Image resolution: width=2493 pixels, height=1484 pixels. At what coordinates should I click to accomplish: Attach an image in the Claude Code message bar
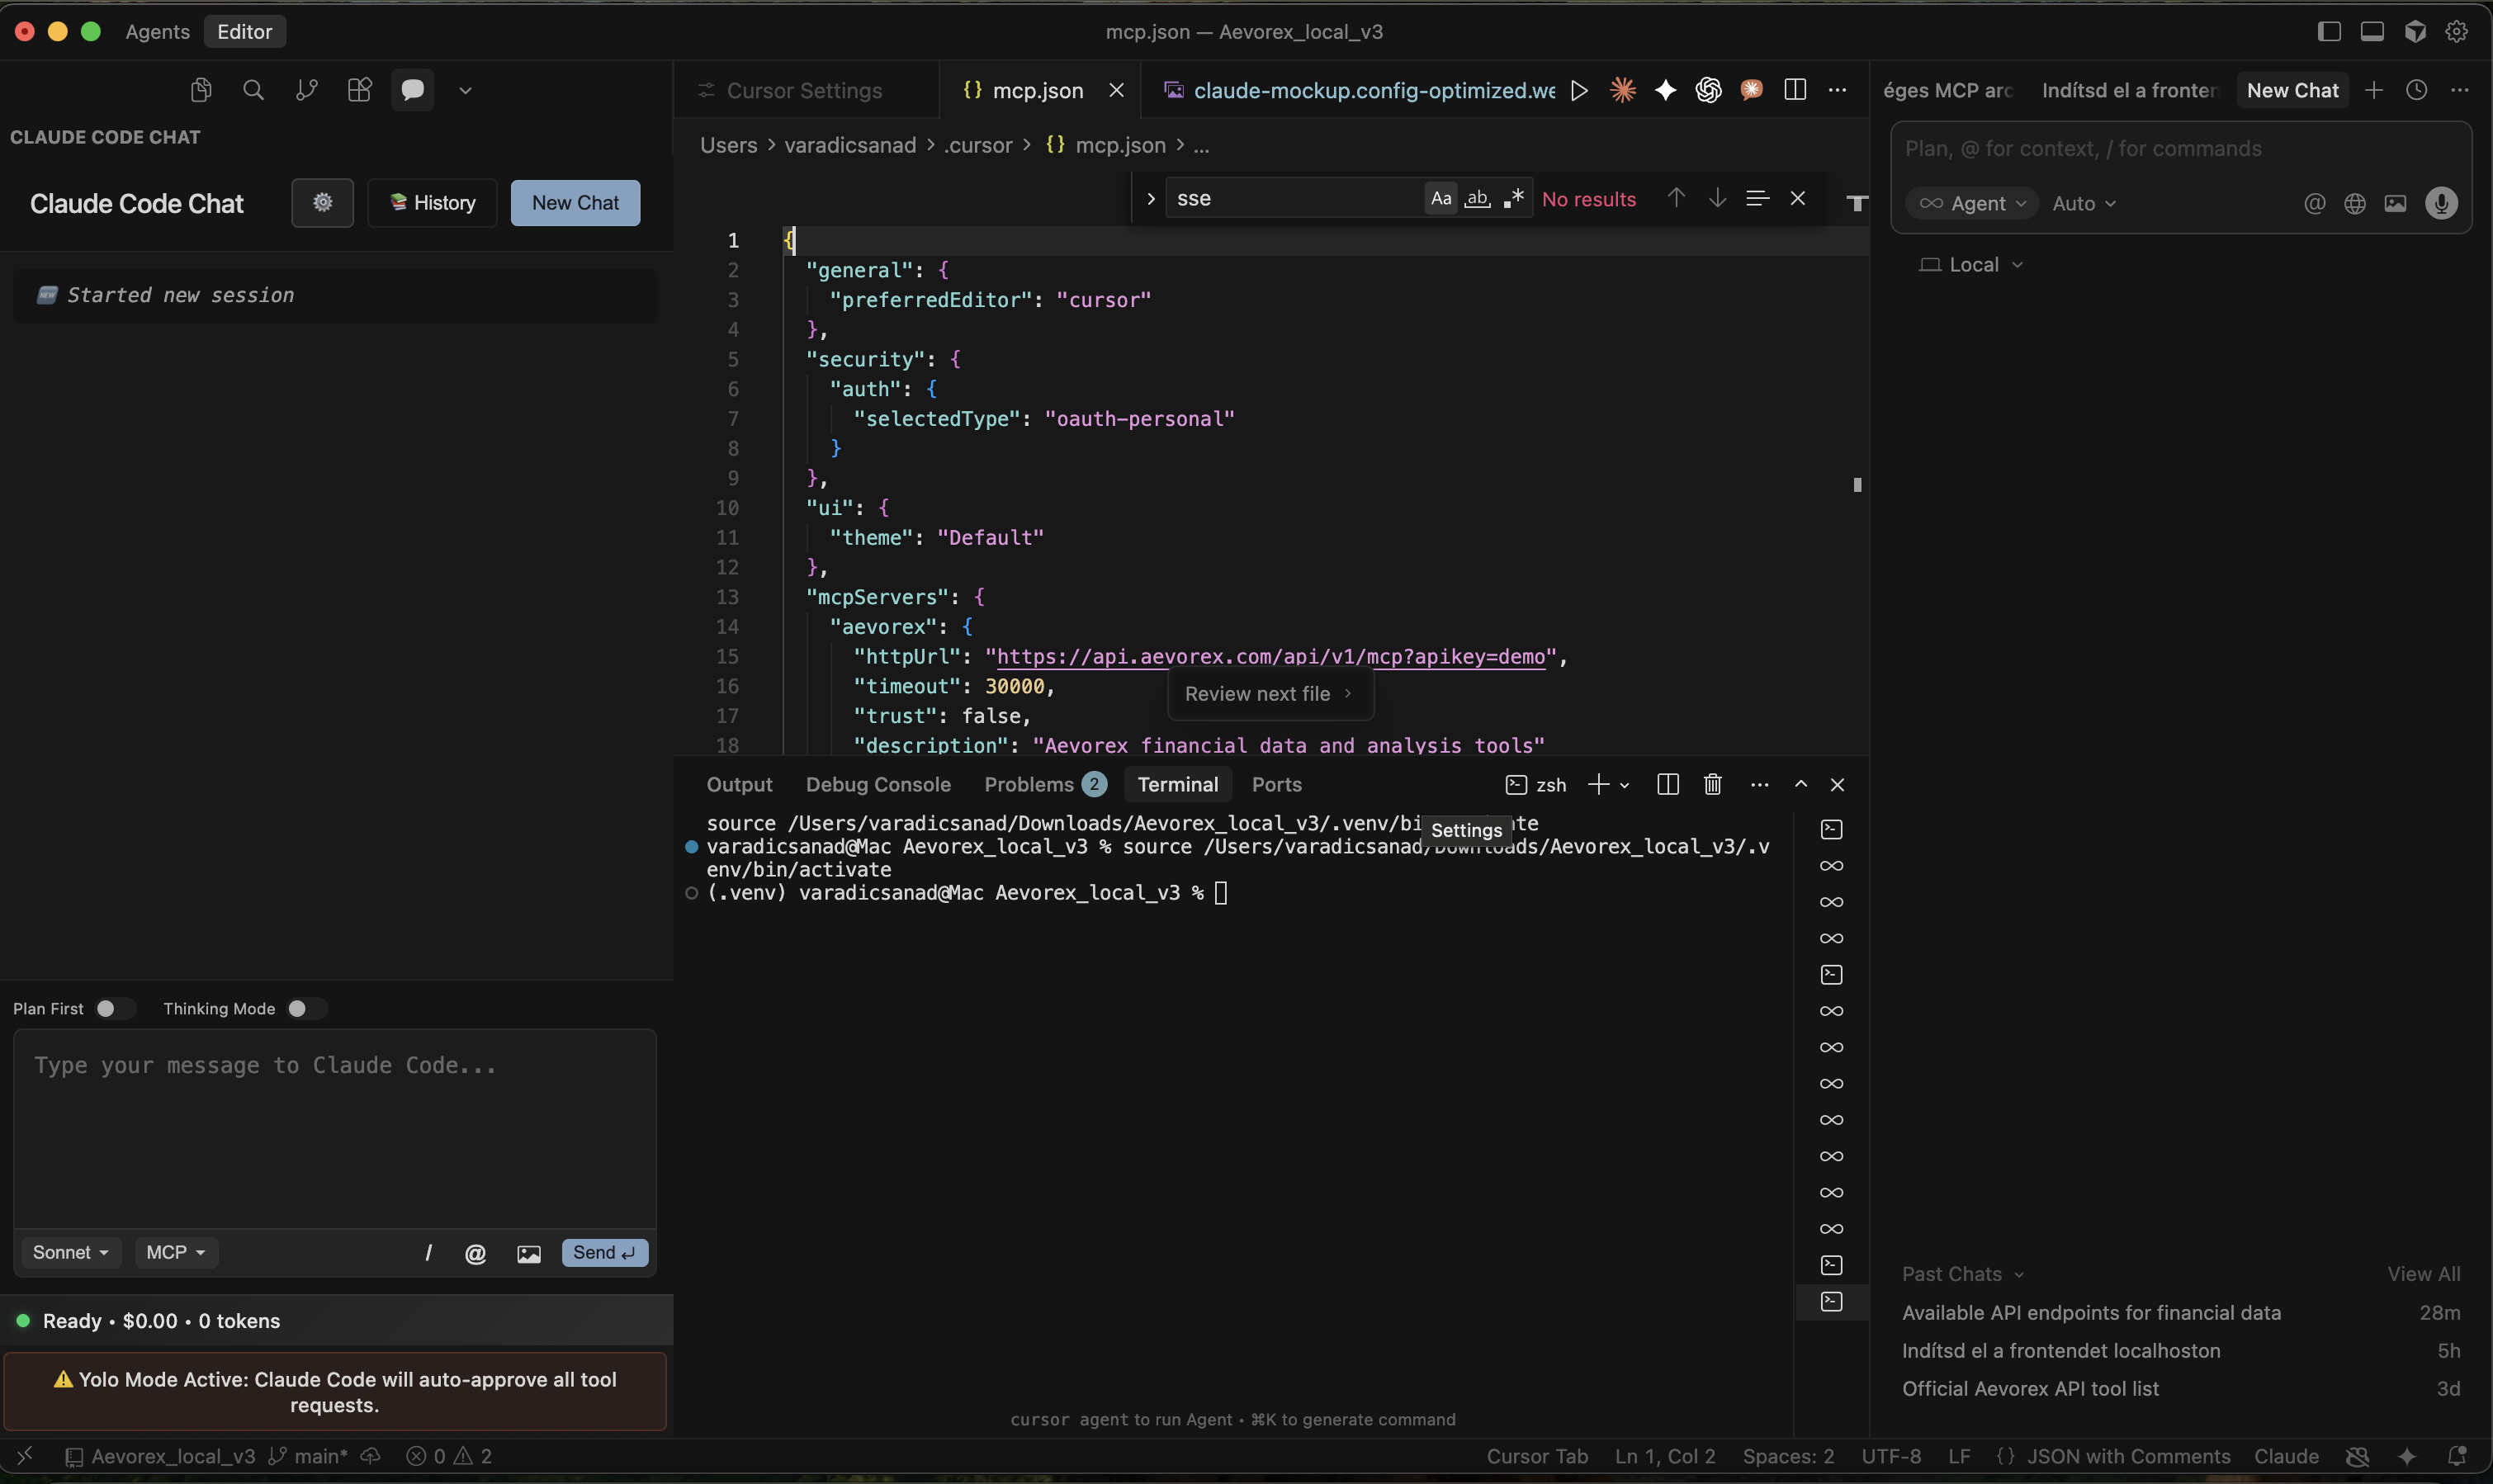pos(528,1254)
